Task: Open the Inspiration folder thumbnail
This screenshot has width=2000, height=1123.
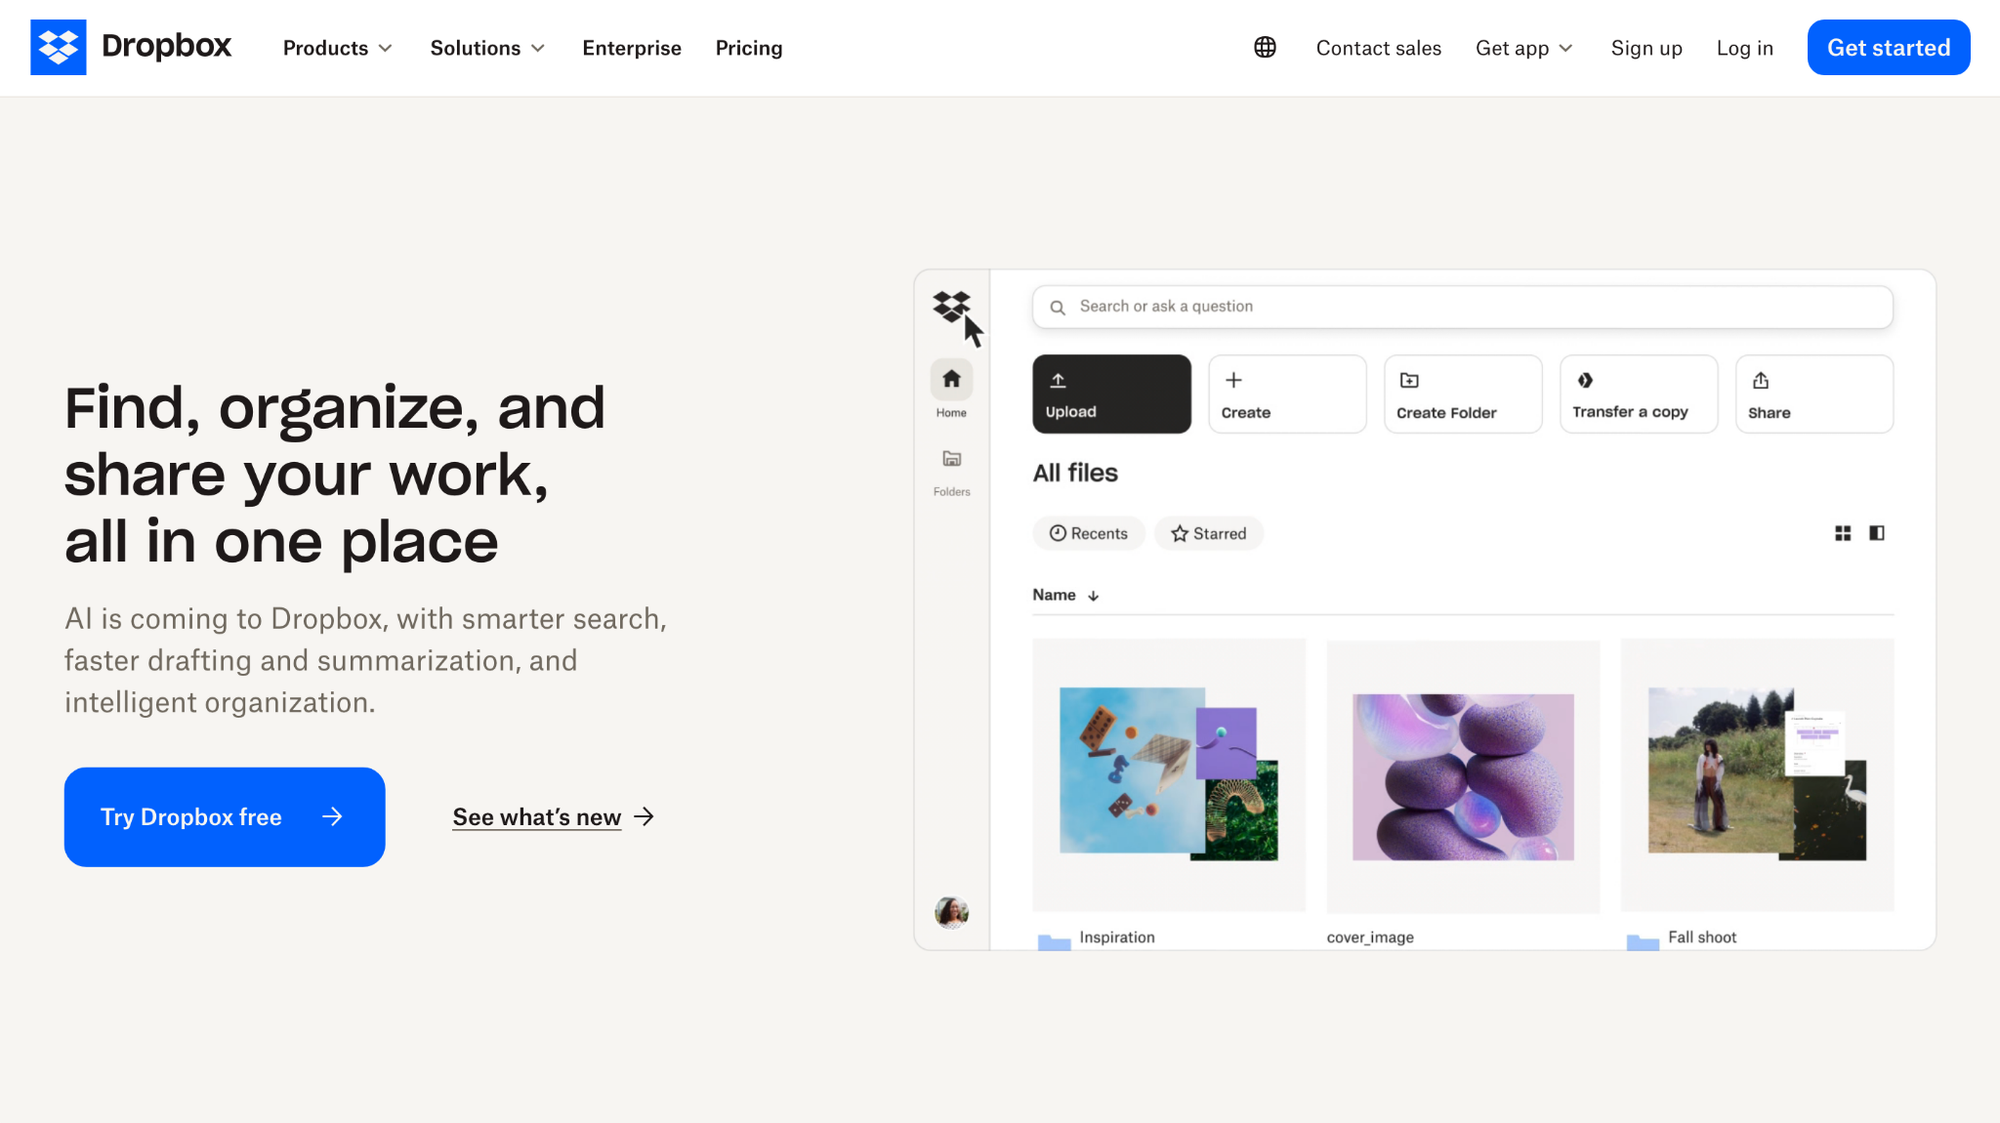Action: (x=1168, y=775)
